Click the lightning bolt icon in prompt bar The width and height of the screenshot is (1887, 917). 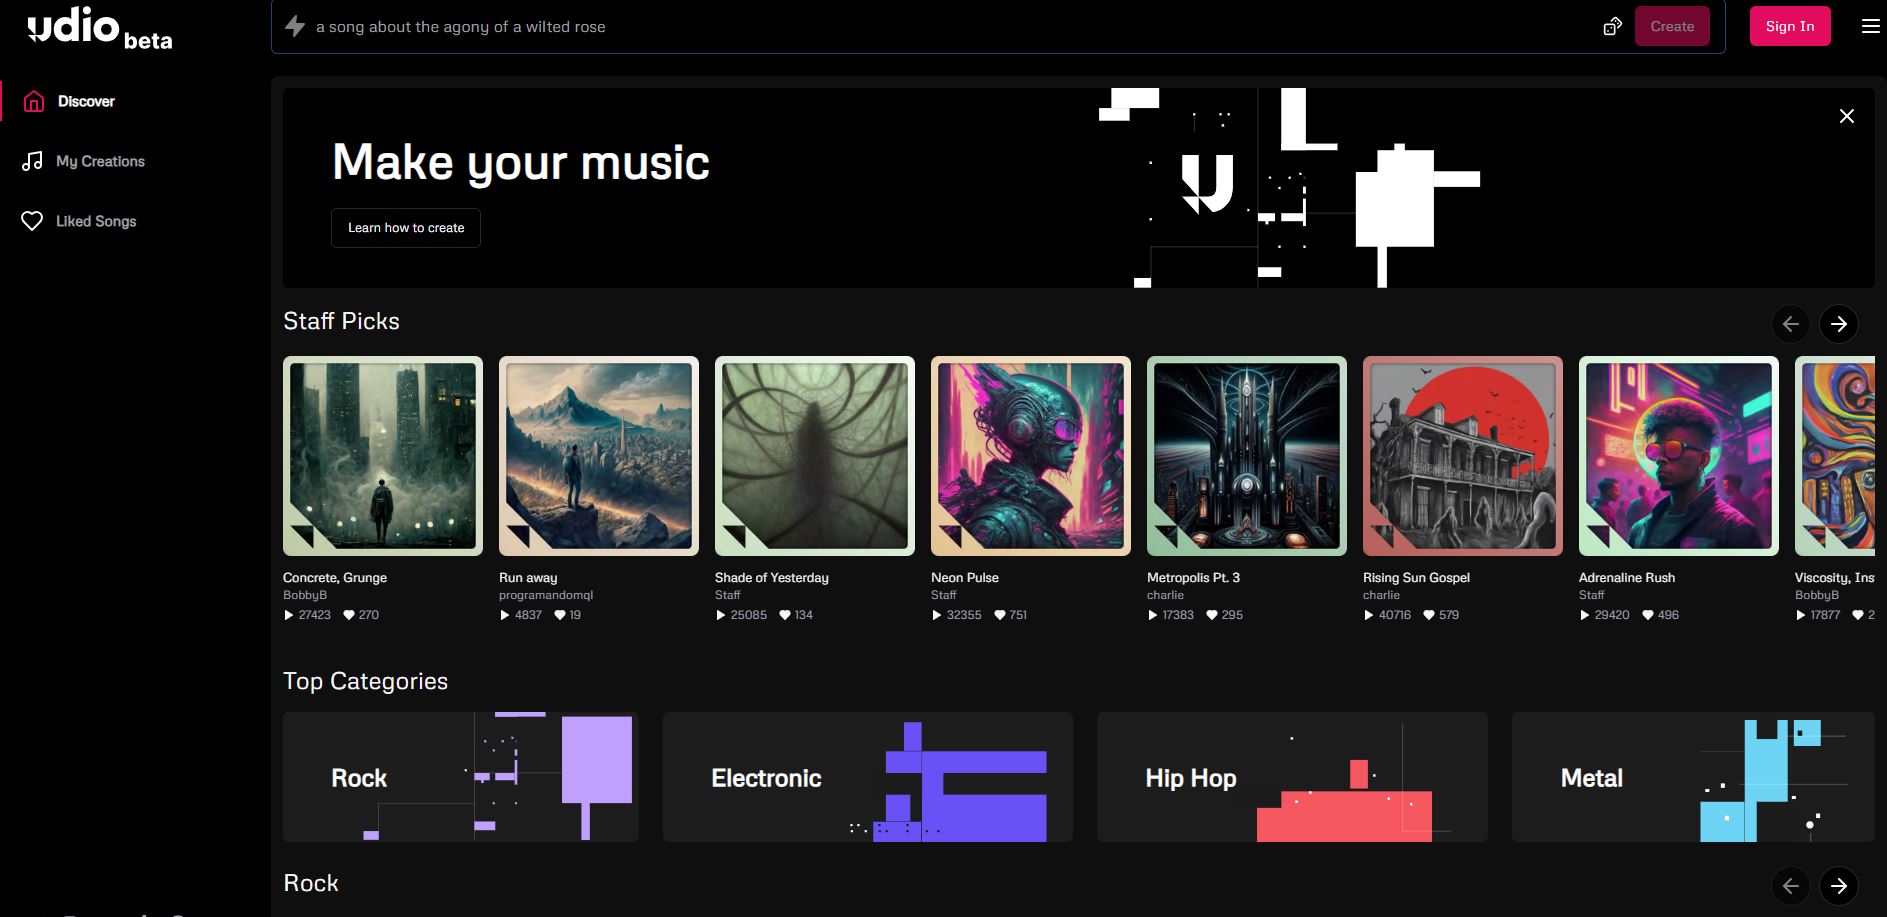point(295,27)
